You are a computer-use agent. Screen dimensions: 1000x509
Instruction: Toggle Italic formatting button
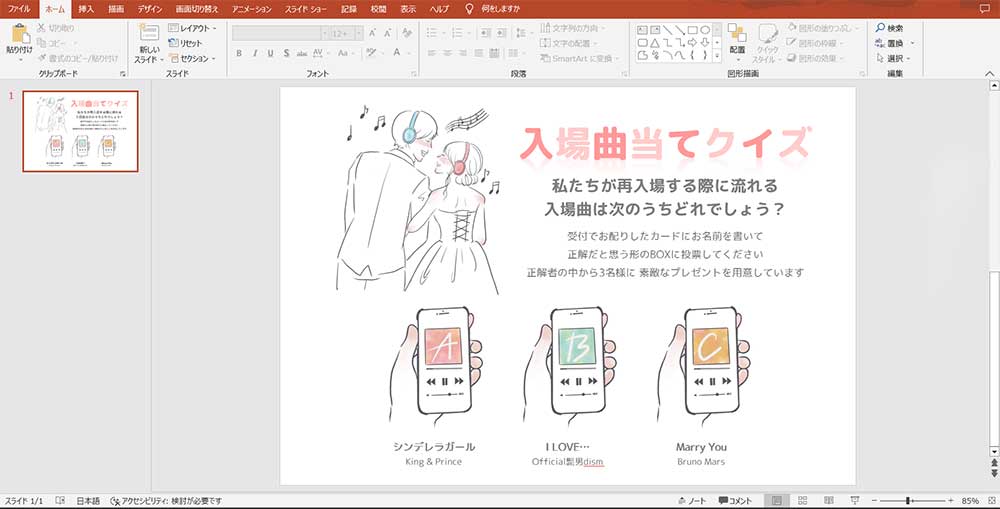255,53
